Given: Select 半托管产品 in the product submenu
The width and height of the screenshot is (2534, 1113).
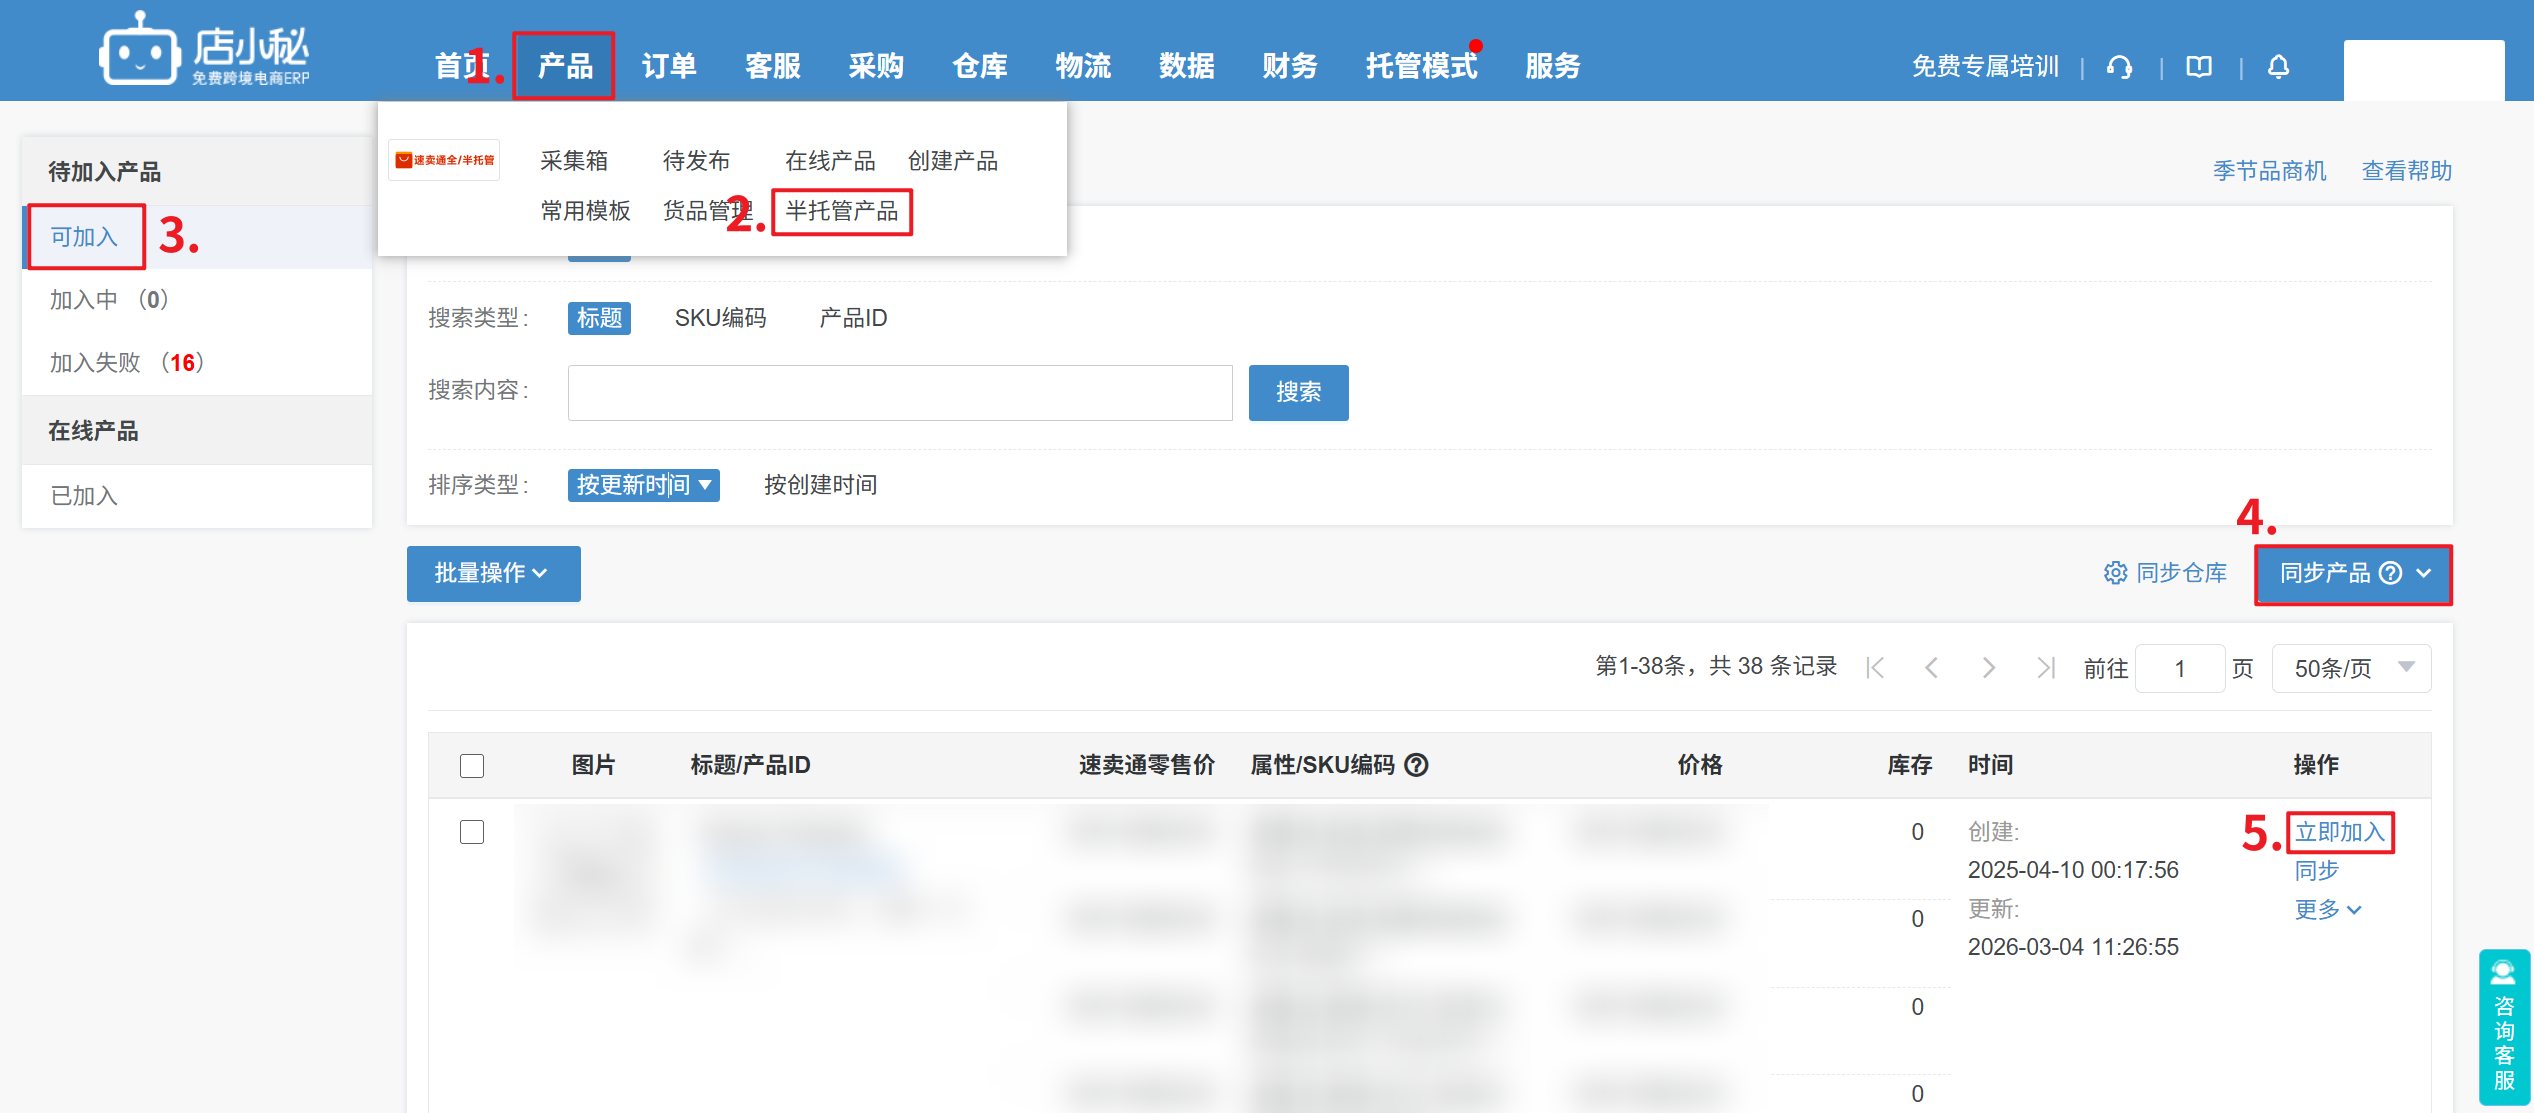Looking at the screenshot, I should pos(842,211).
